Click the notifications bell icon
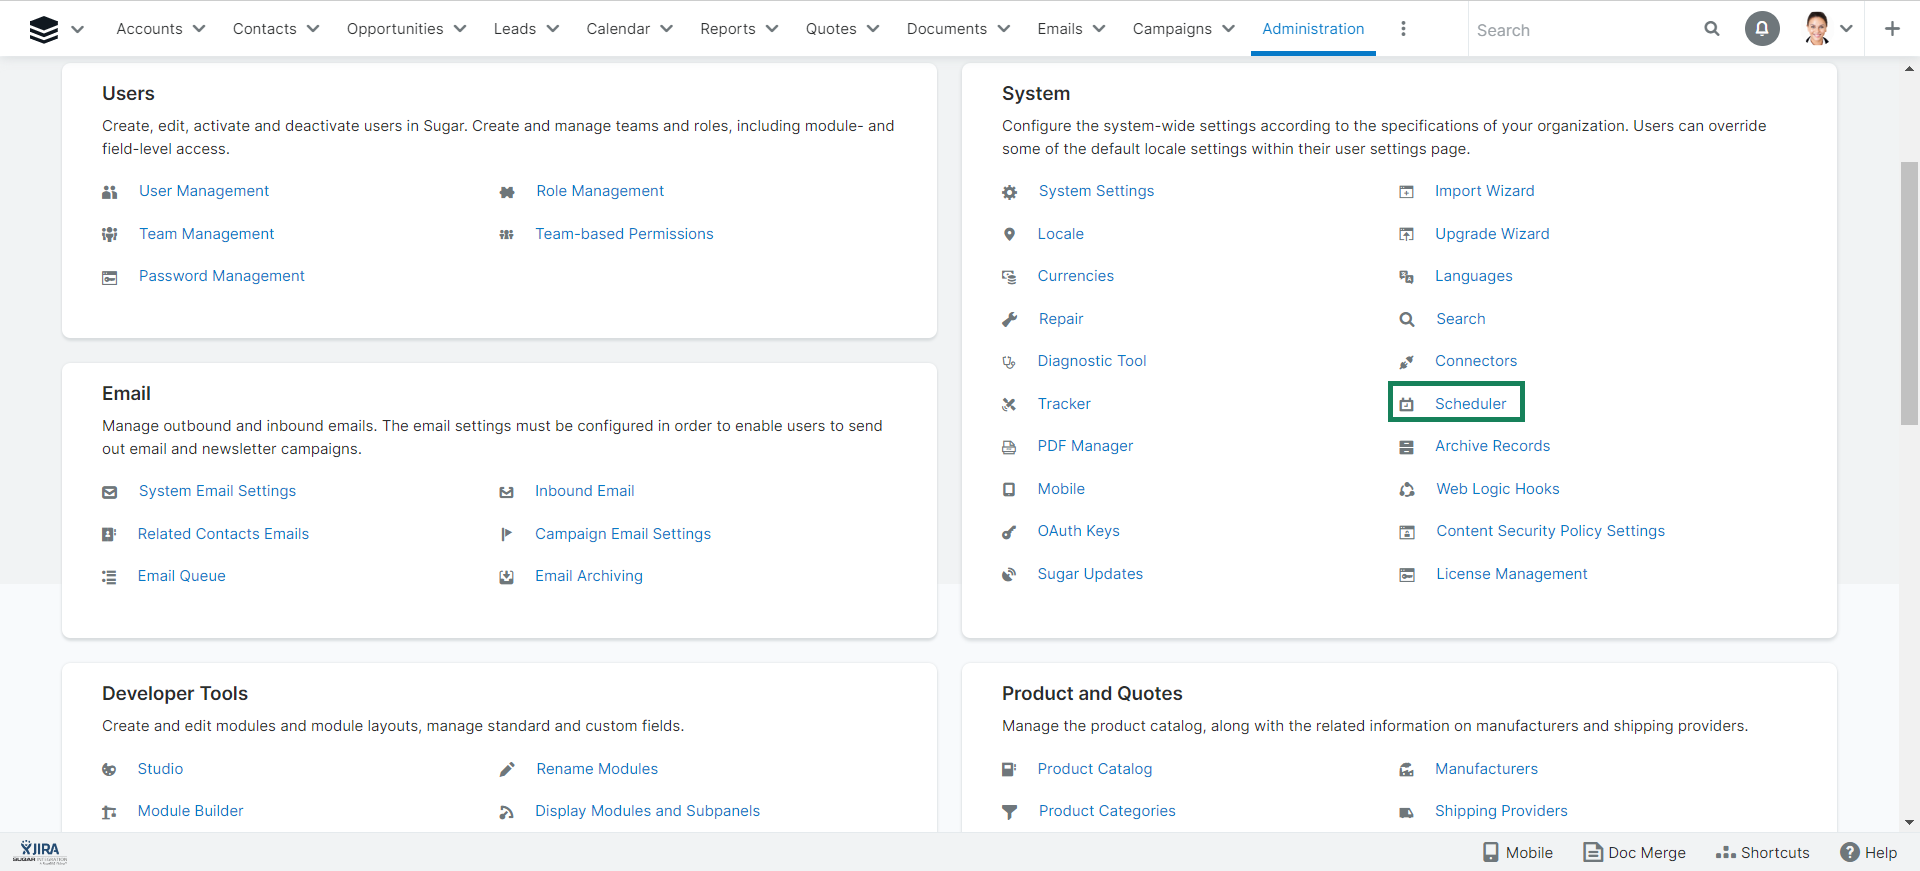The image size is (1920, 871). 1762,29
